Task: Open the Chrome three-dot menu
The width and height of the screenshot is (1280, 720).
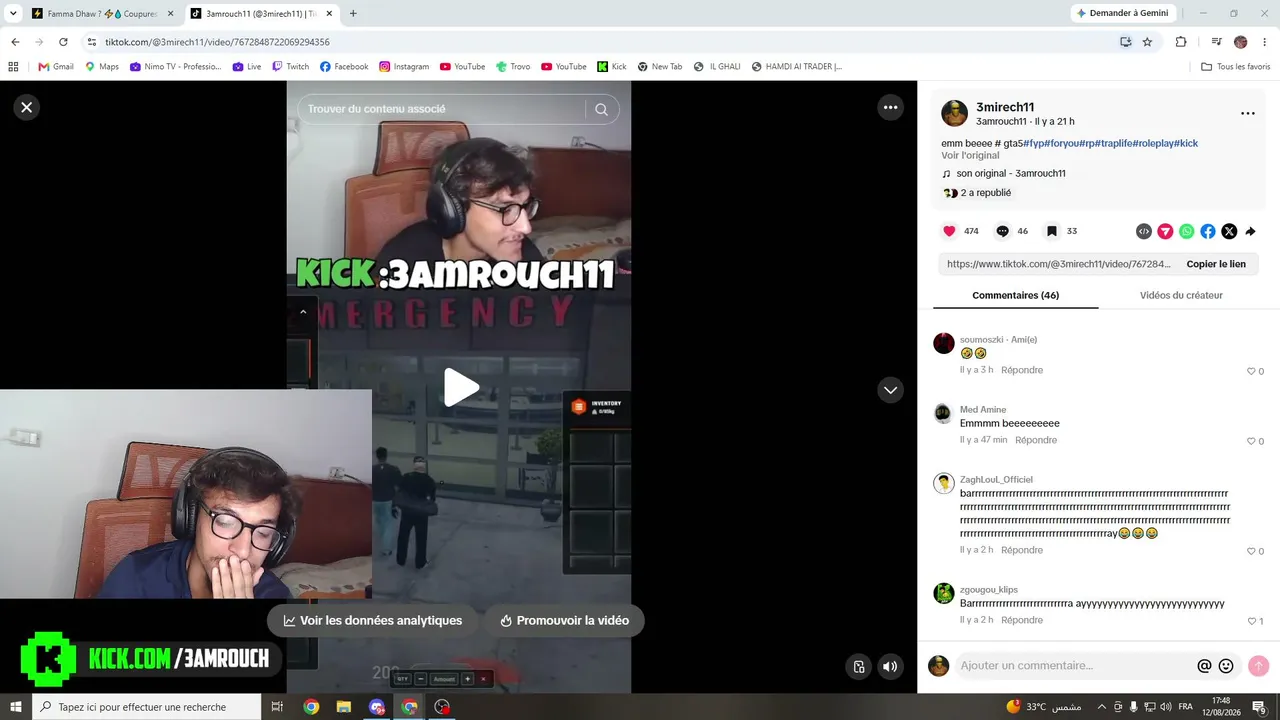Action: 1265,42
